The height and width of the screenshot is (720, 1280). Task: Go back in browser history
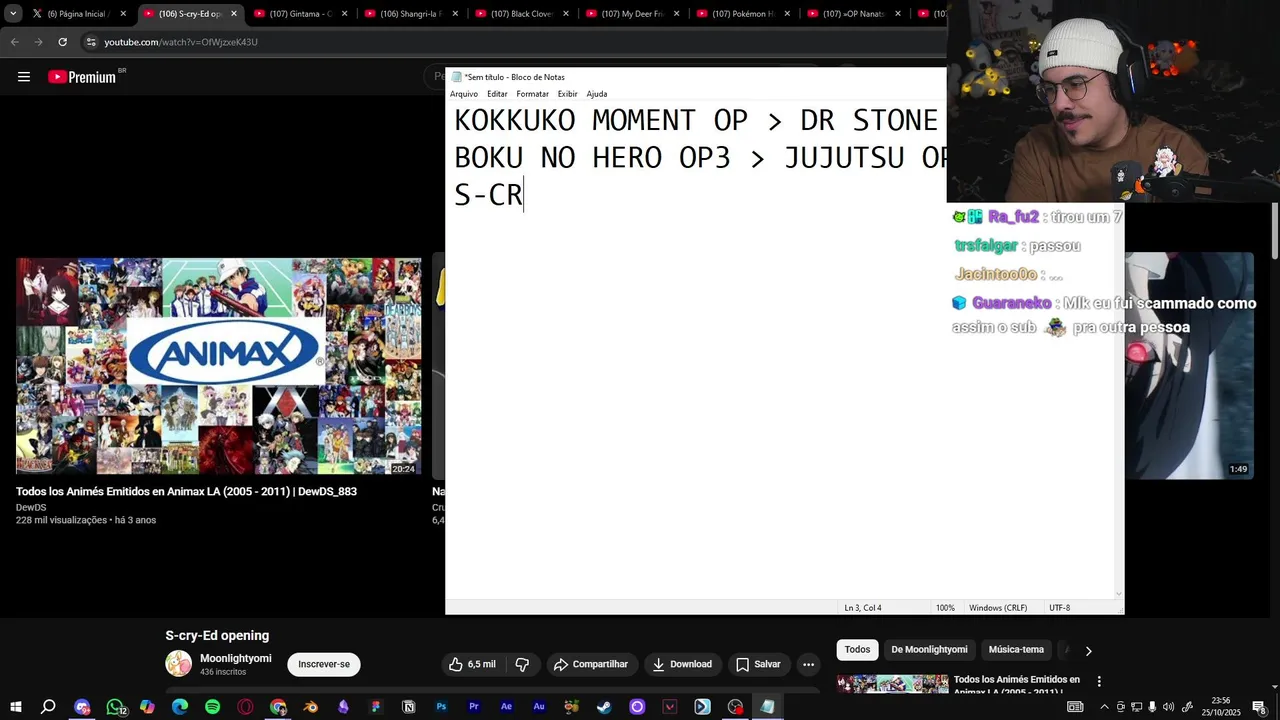pos(14,42)
